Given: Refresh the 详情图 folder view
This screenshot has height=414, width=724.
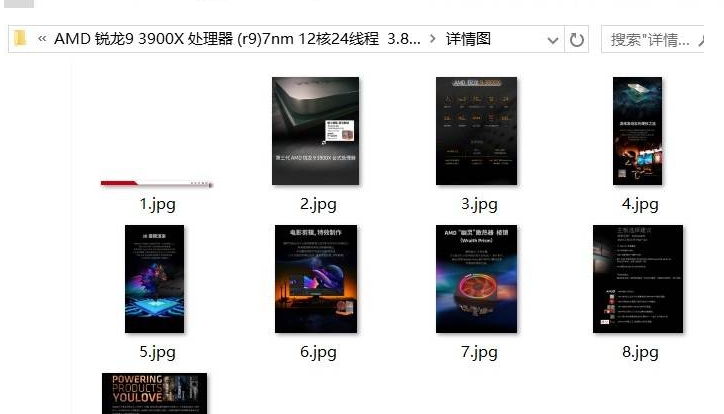Looking at the screenshot, I should coord(576,40).
